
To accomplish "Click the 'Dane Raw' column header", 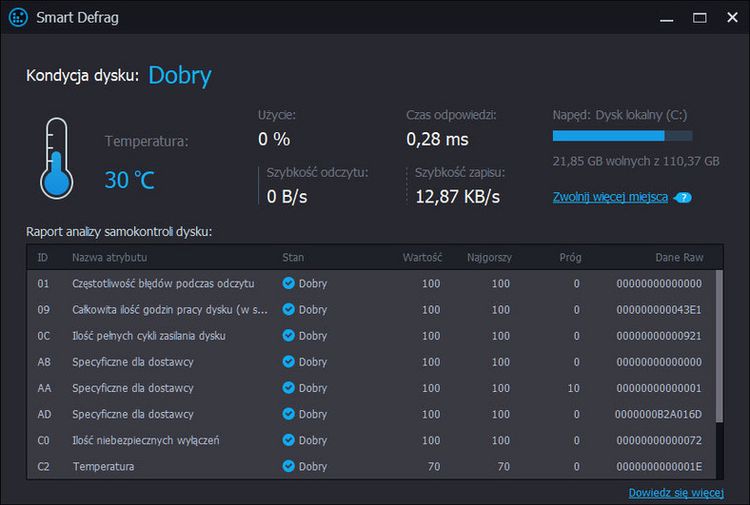I will coord(679,258).
